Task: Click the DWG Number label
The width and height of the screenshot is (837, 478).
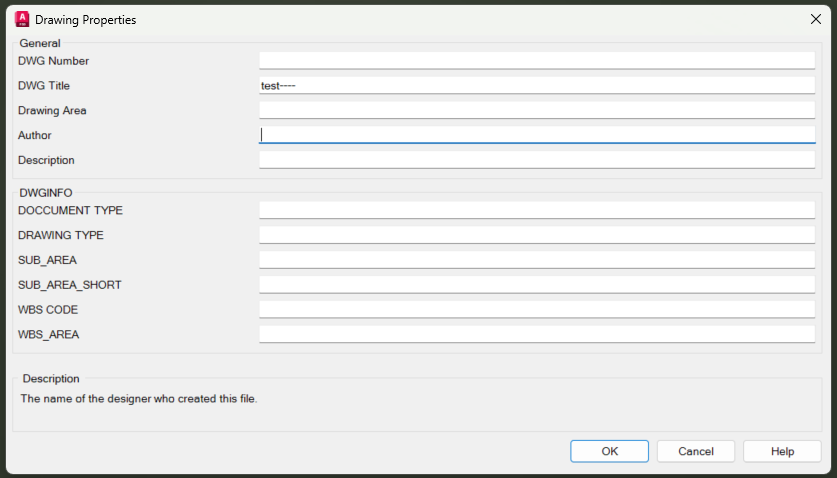Action: (x=53, y=61)
